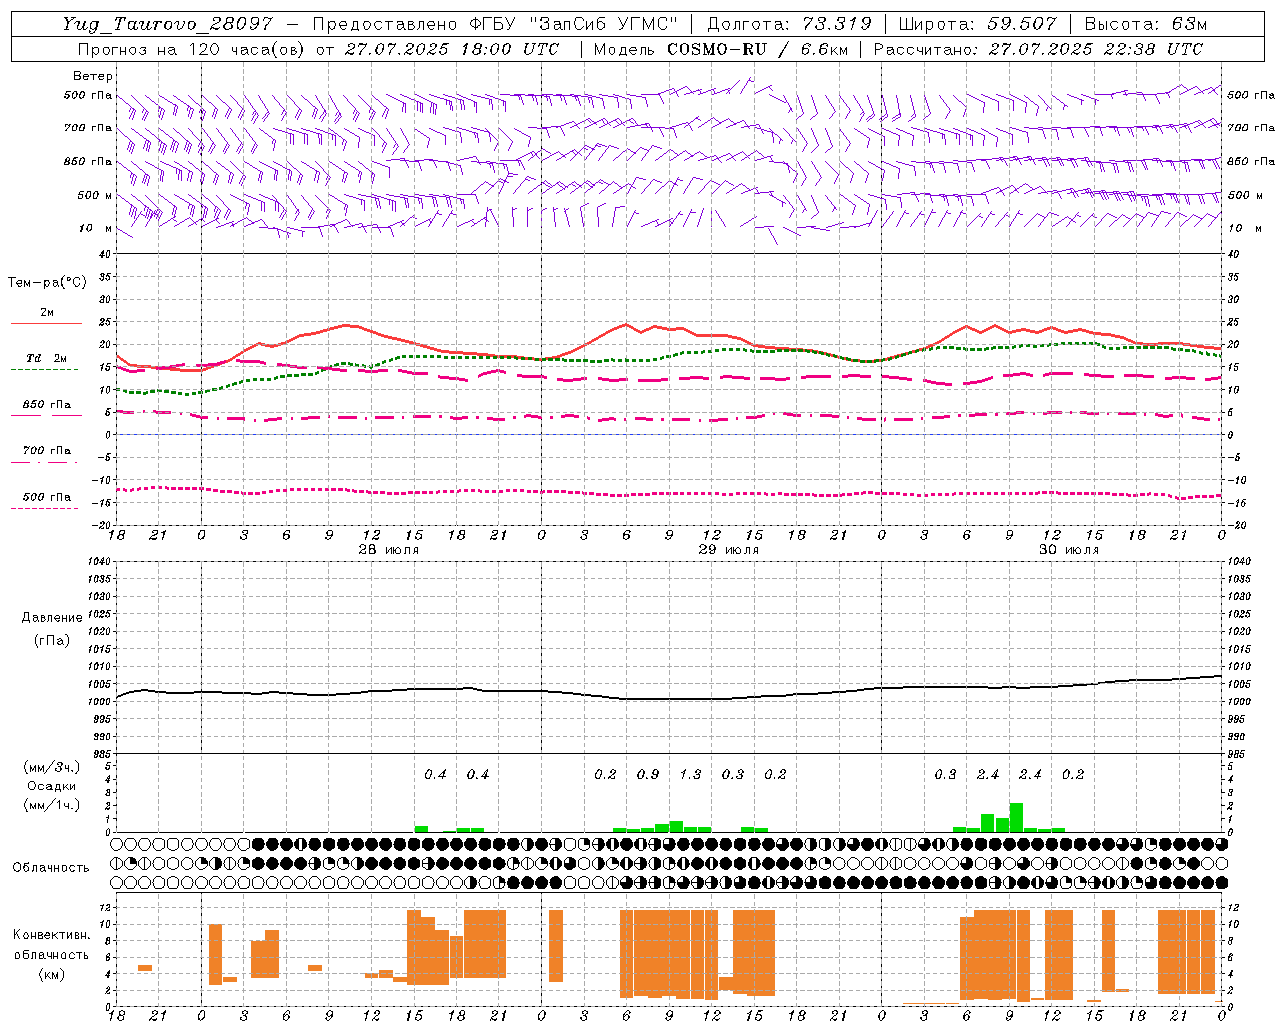Click the (мм/3ч.) precipitation unit label
This screenshot has width=1280, height=1024.
(52, 768)
